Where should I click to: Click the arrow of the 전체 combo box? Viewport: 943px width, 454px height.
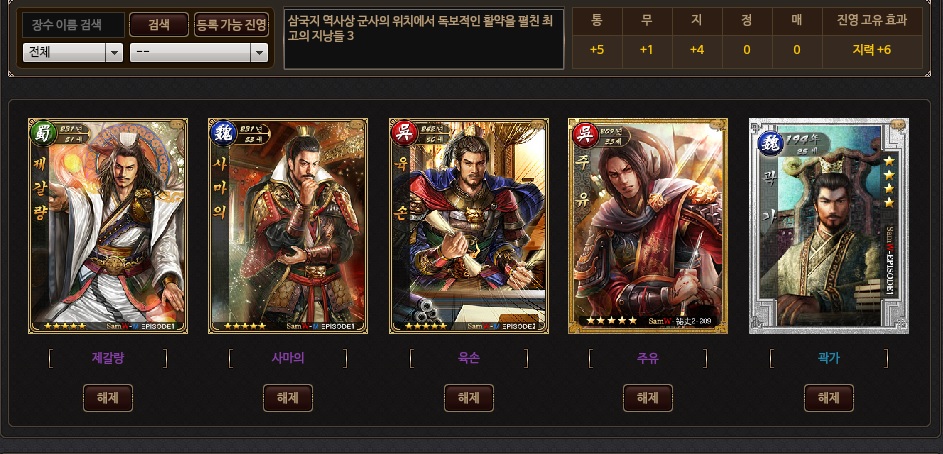pyautogui.click(x=114, y=52)
